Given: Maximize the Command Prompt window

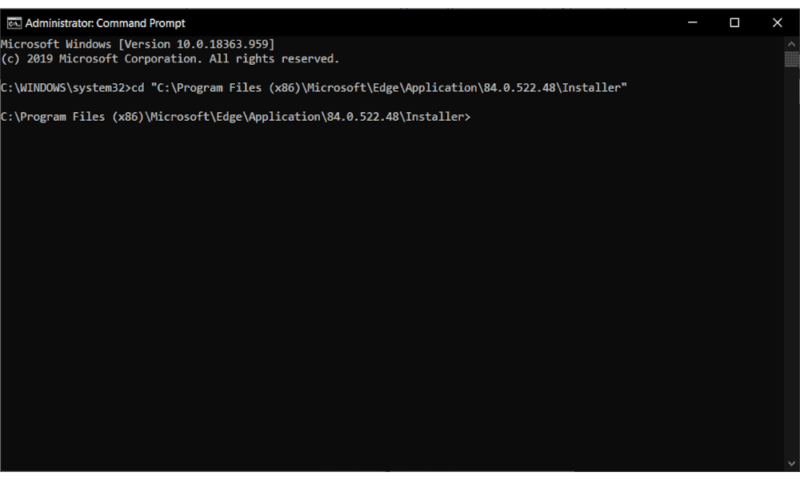Looking at the screenshot, I should tap(734, 22).
